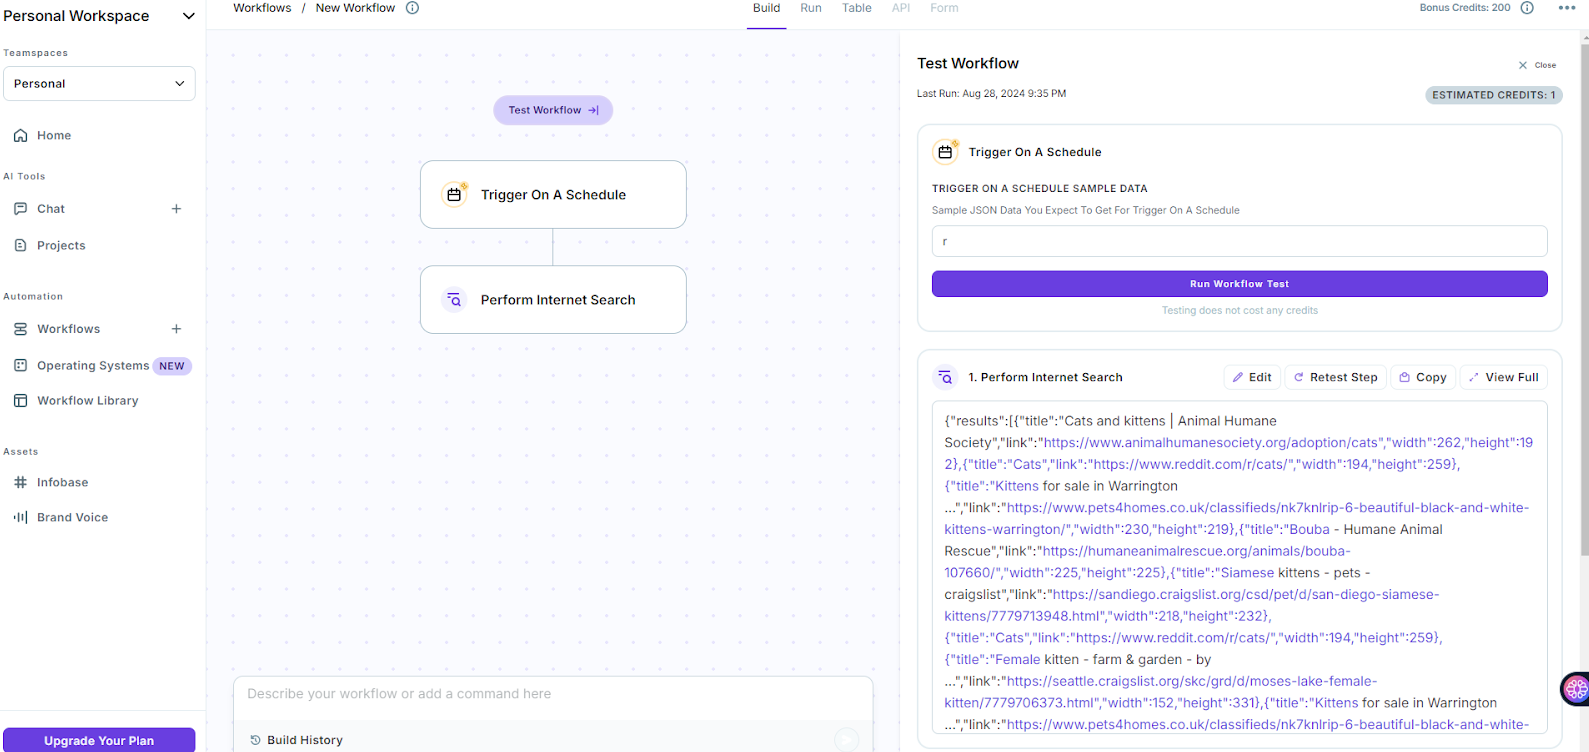Image resolution: width=1589 pixels, height=752 pixels.
Task: Click the Build History clock icon
Action: pyautogui.click(x=255, y=740)
